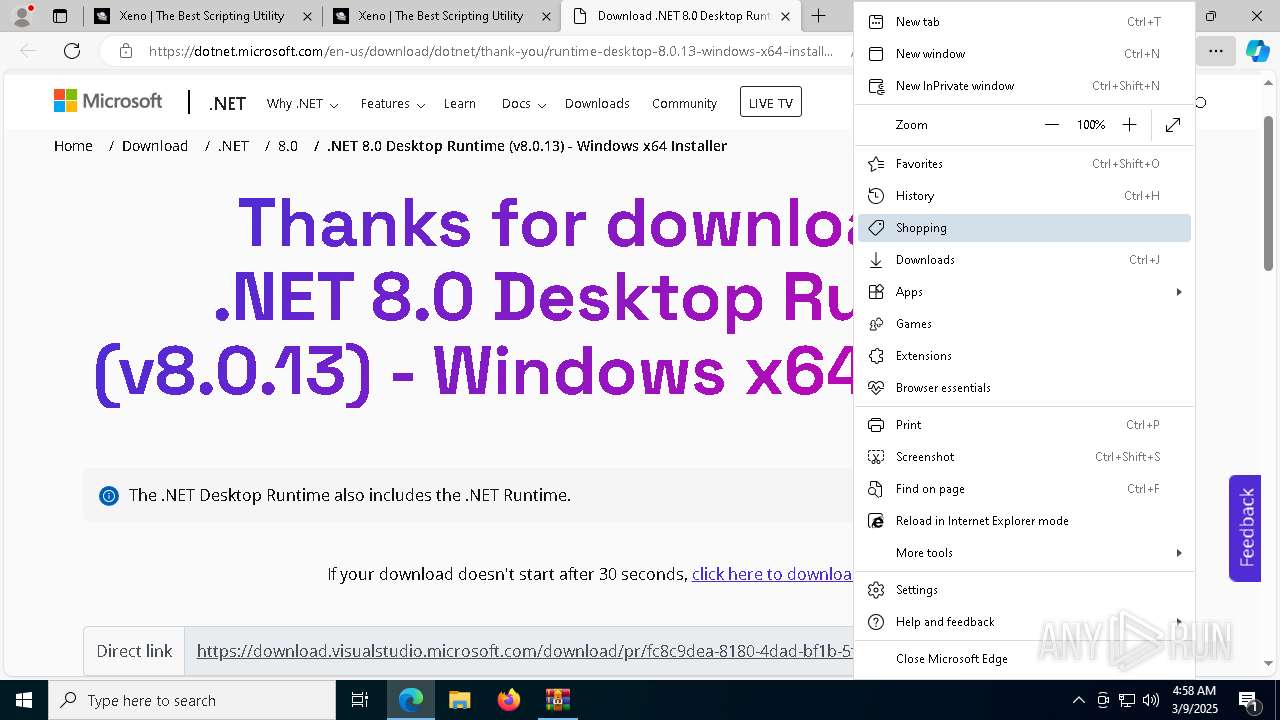Screen dimensions: 1280x720
Task: Click the Find on page icon
Action: pos(876,489)
